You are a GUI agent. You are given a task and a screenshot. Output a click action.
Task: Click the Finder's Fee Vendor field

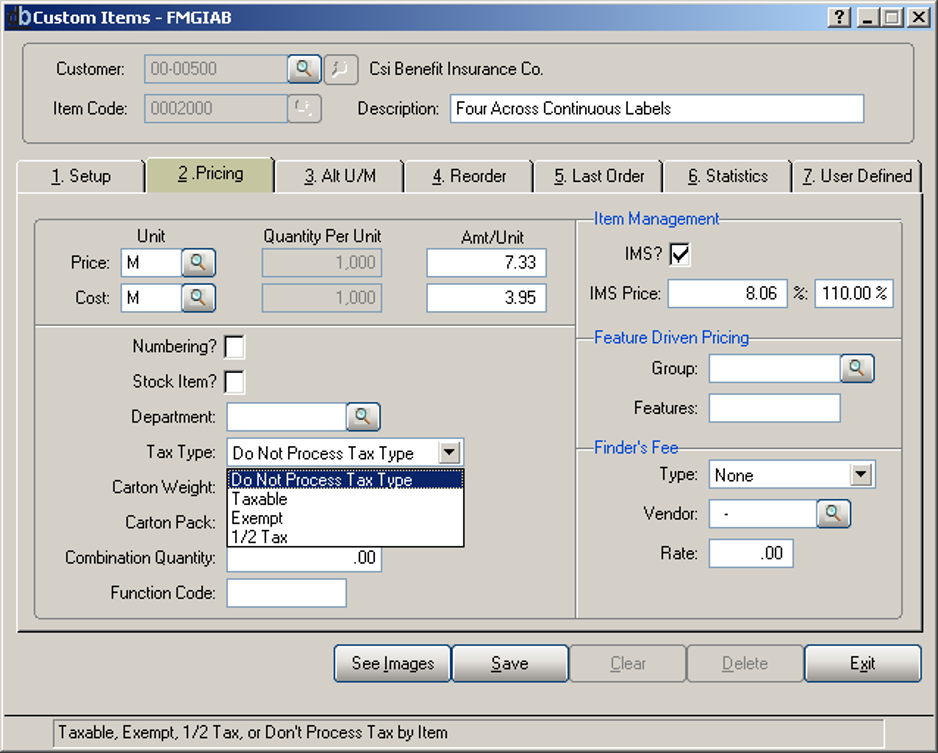pyautogui.click(x=763, y=514)
